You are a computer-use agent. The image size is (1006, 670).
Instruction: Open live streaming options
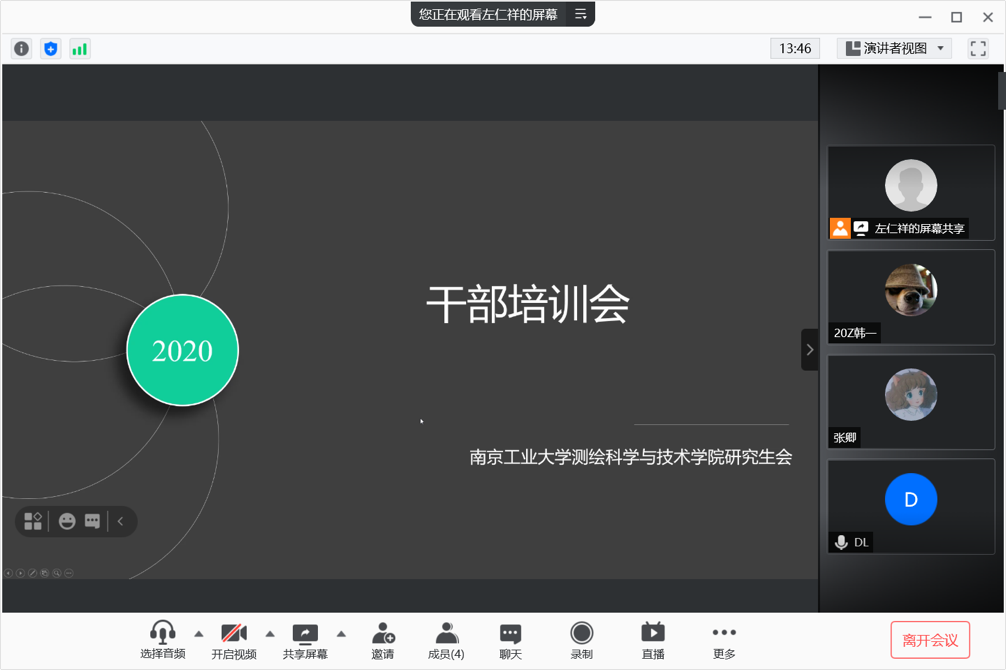[x=653, y=640]
